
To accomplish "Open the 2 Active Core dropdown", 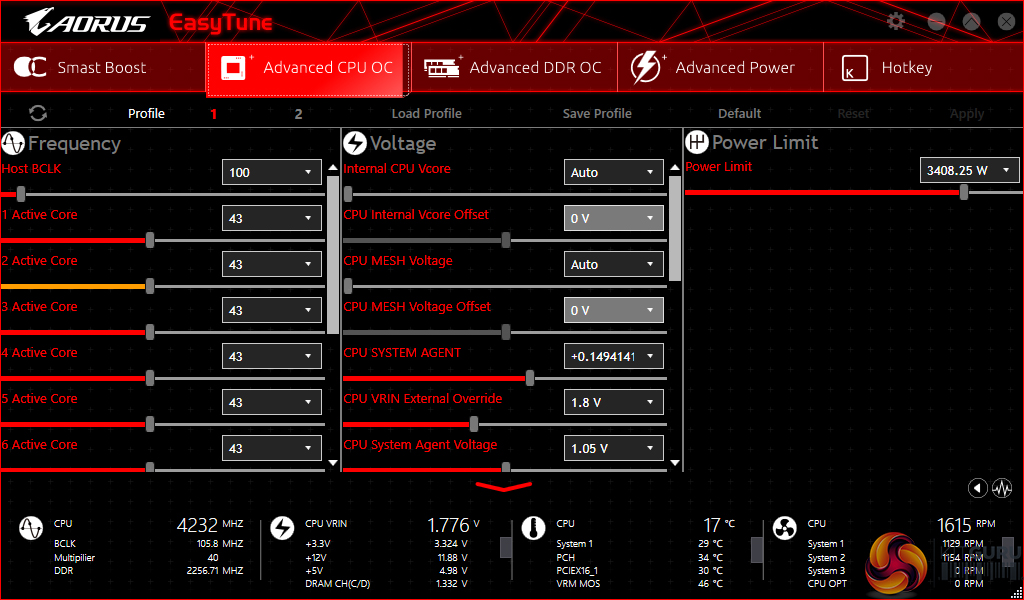I will coord(272,264).
